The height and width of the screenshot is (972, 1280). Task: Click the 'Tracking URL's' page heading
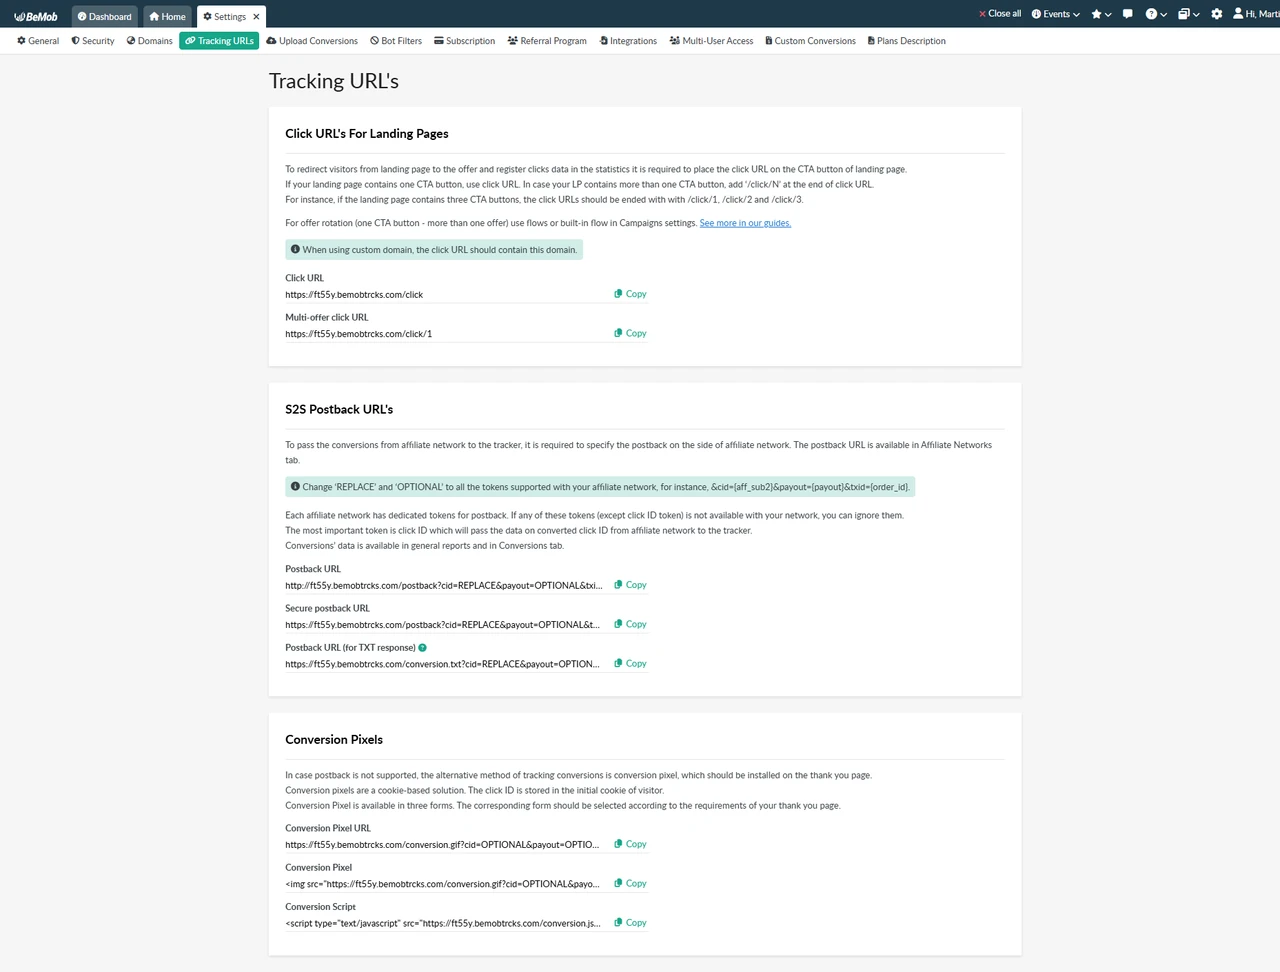click(x=334, y=81)
